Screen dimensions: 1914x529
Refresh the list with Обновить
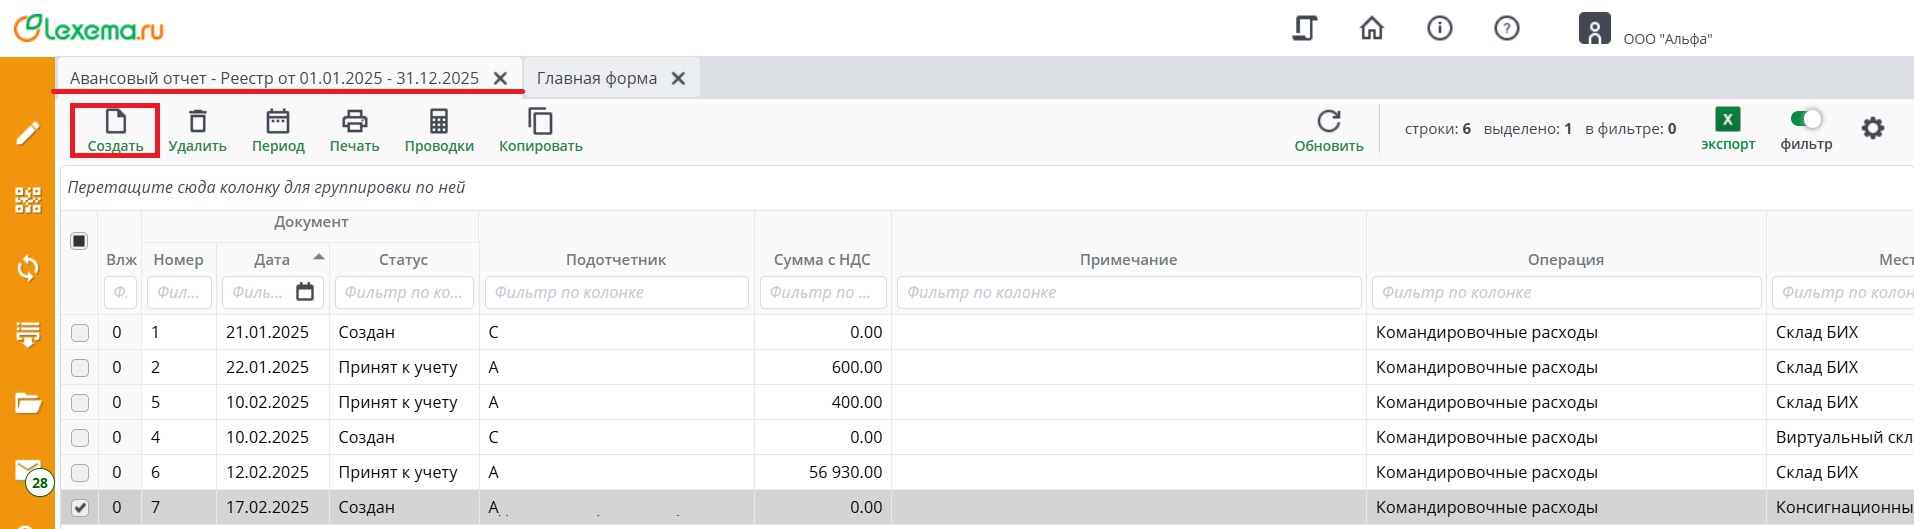tap(1329, 122)
